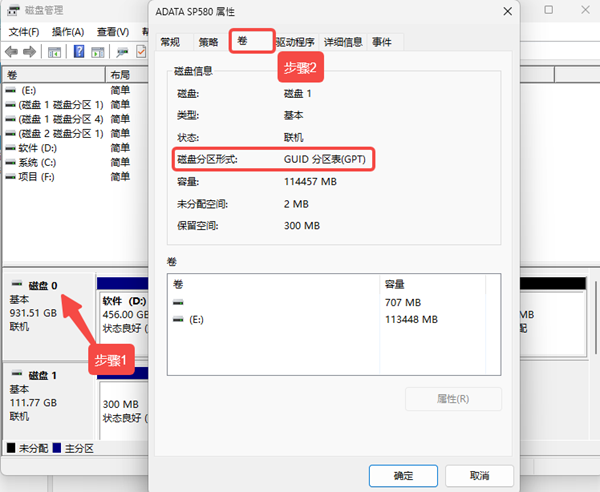Switch to the 策略 tab
600x492 pixels.
coord(208,42)
